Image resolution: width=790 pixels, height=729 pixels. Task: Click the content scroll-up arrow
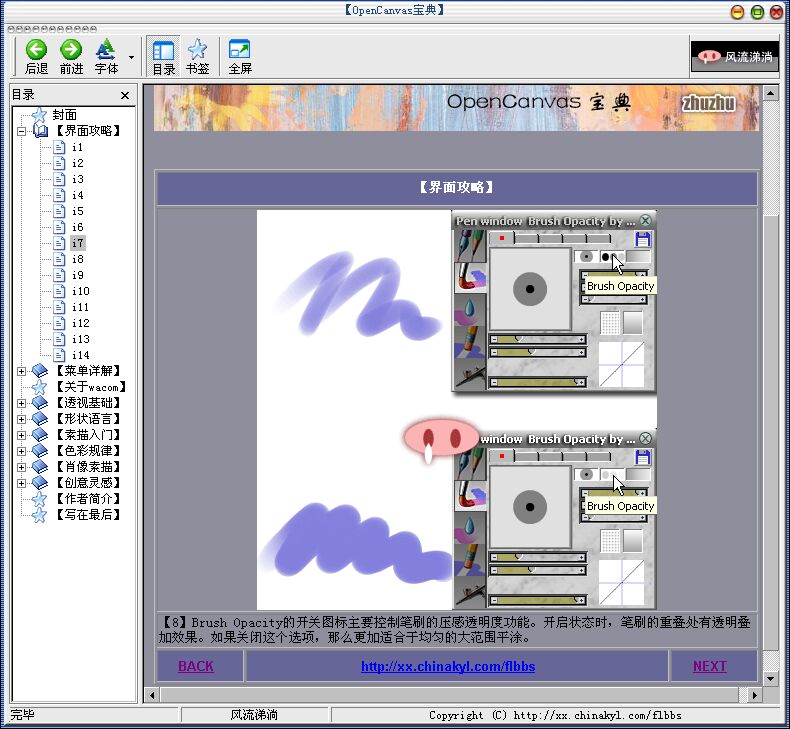[770, 93]
